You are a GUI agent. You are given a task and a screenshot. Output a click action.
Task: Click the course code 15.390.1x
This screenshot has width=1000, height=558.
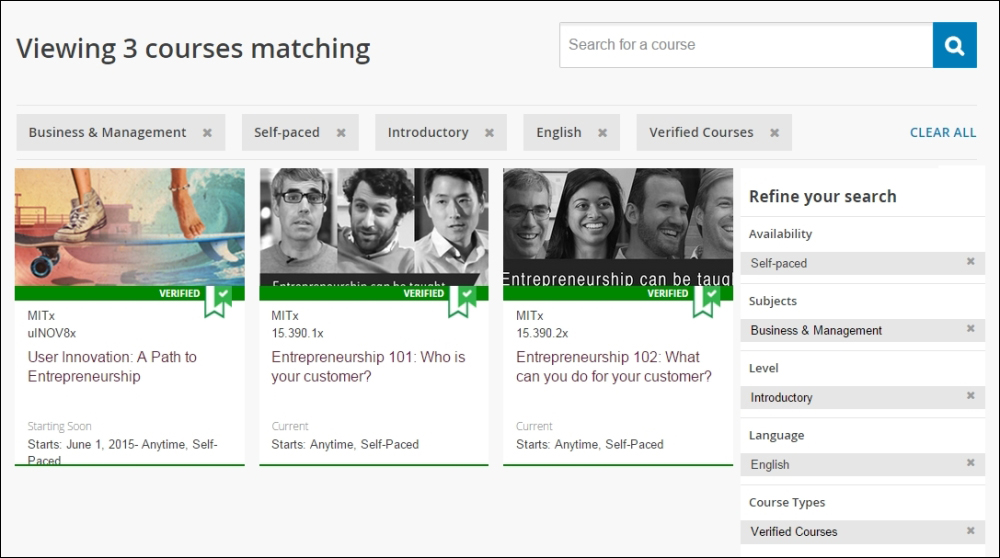(297, 333)
